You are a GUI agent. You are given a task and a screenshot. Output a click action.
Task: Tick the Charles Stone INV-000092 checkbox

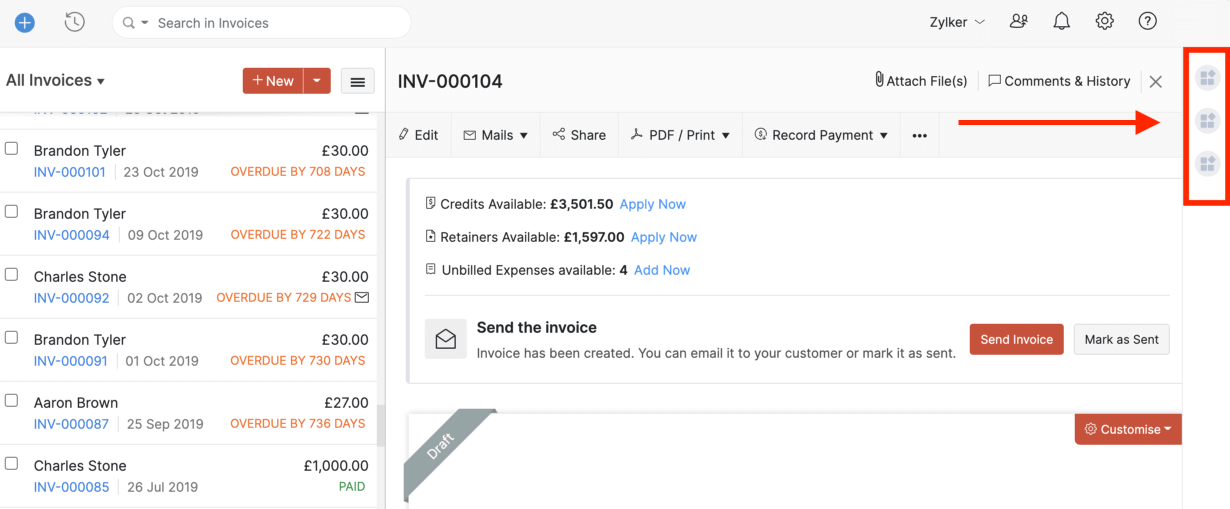pyautogui.click(x=12, y=275)
